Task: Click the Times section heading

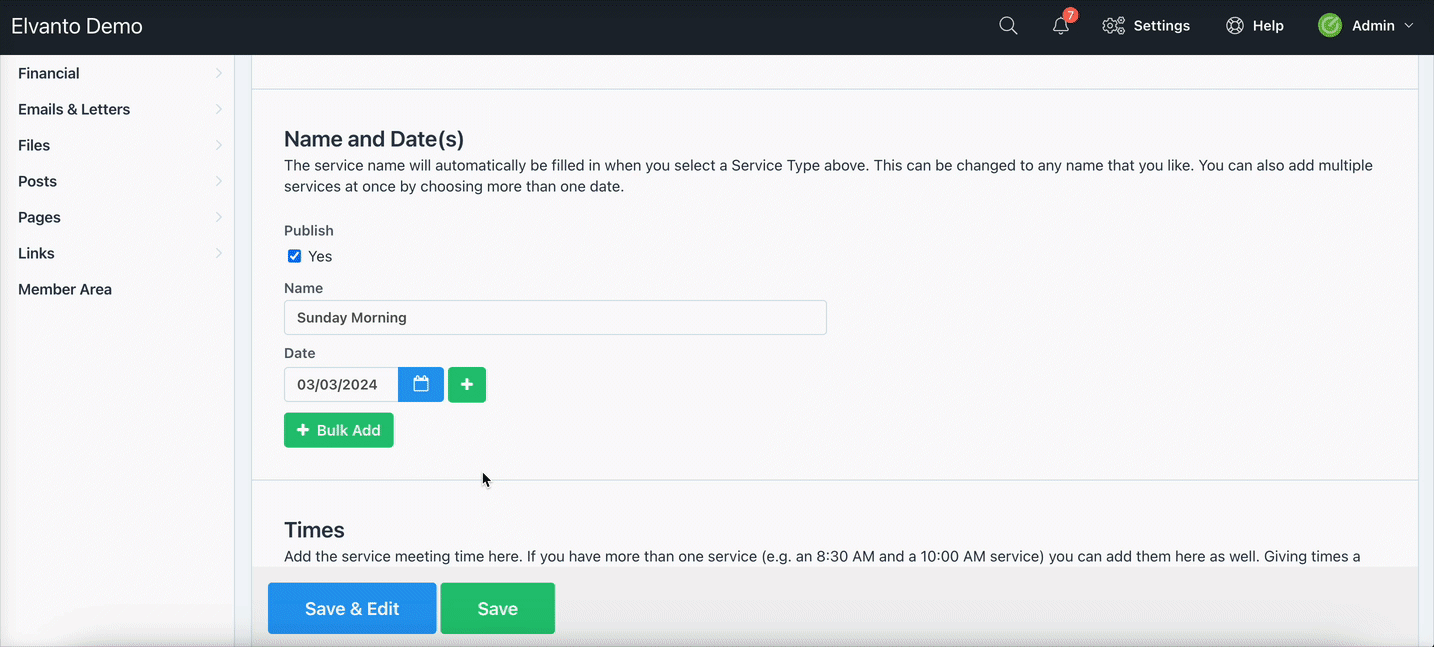Action: 314,530
